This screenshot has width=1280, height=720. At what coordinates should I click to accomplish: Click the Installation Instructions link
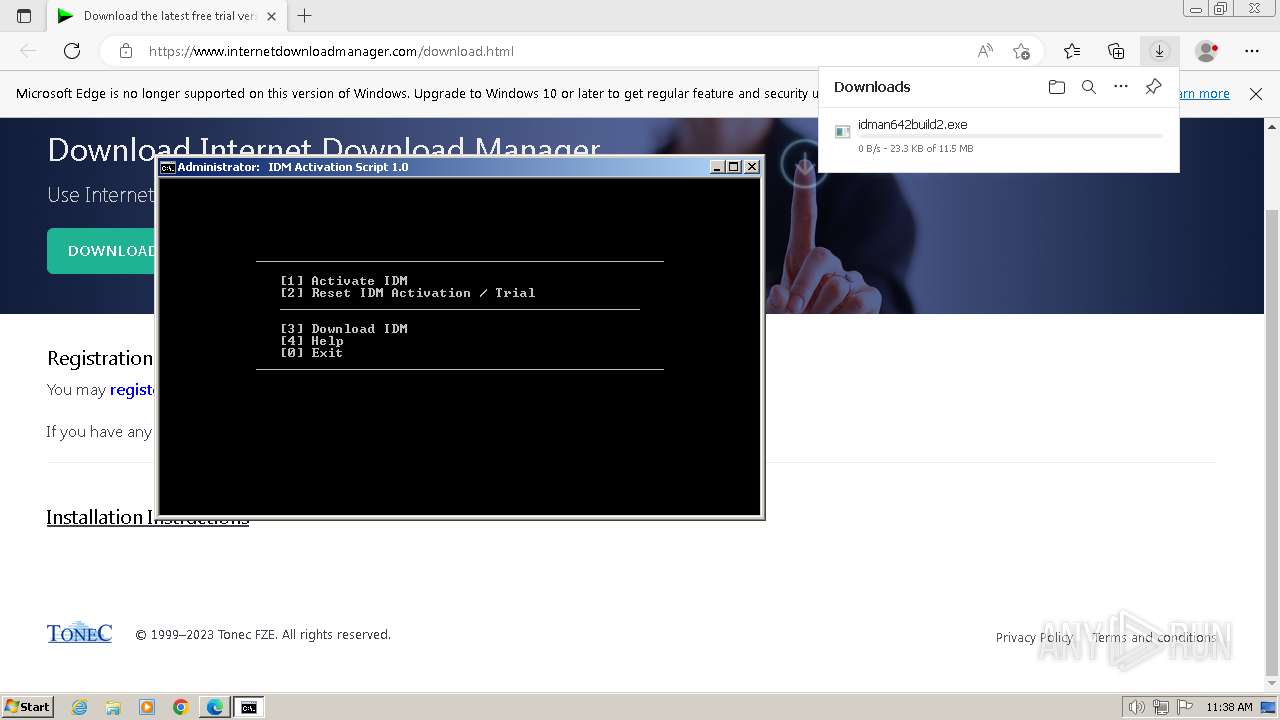pyautogui.click(x=147, y=517)
